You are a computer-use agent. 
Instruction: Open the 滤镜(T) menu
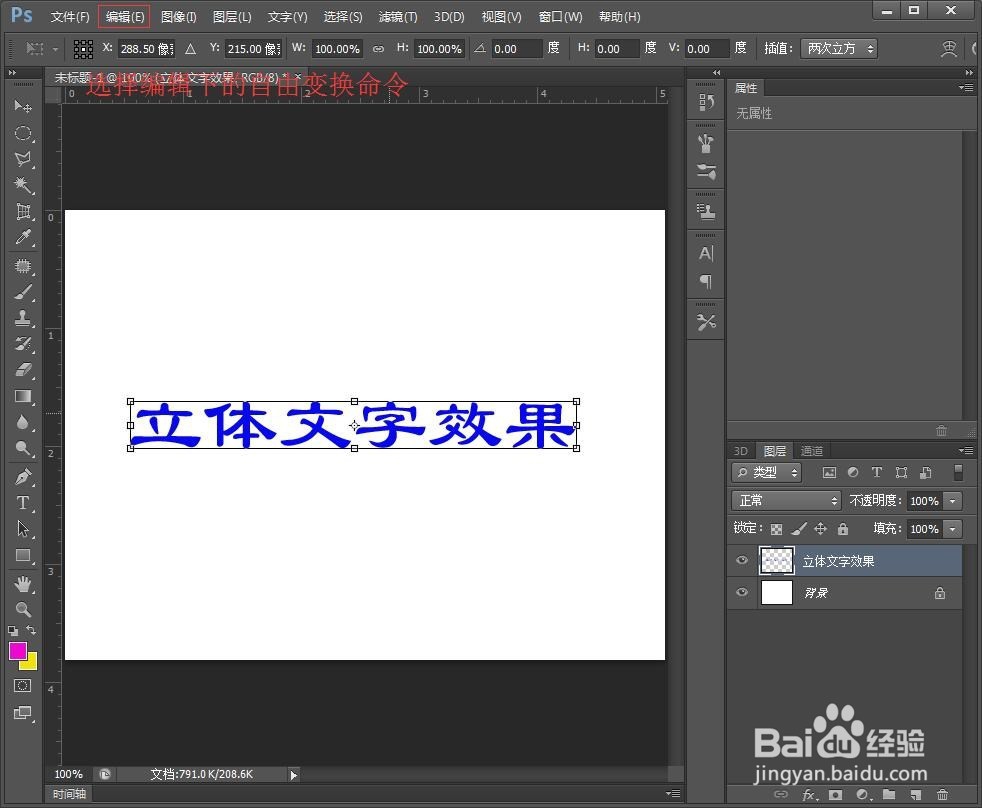coord(397,16)
